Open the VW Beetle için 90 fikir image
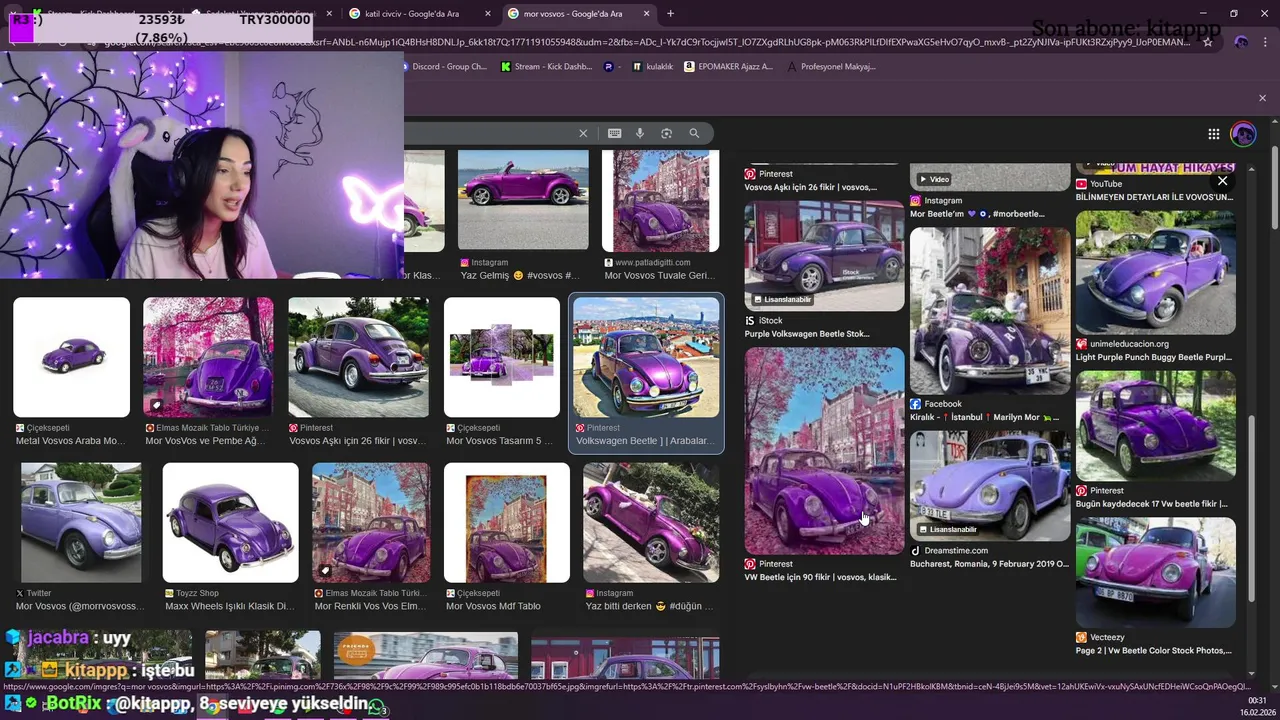Image resolution: width=1280 pixels, height=720 pixels. click(824, 451)
